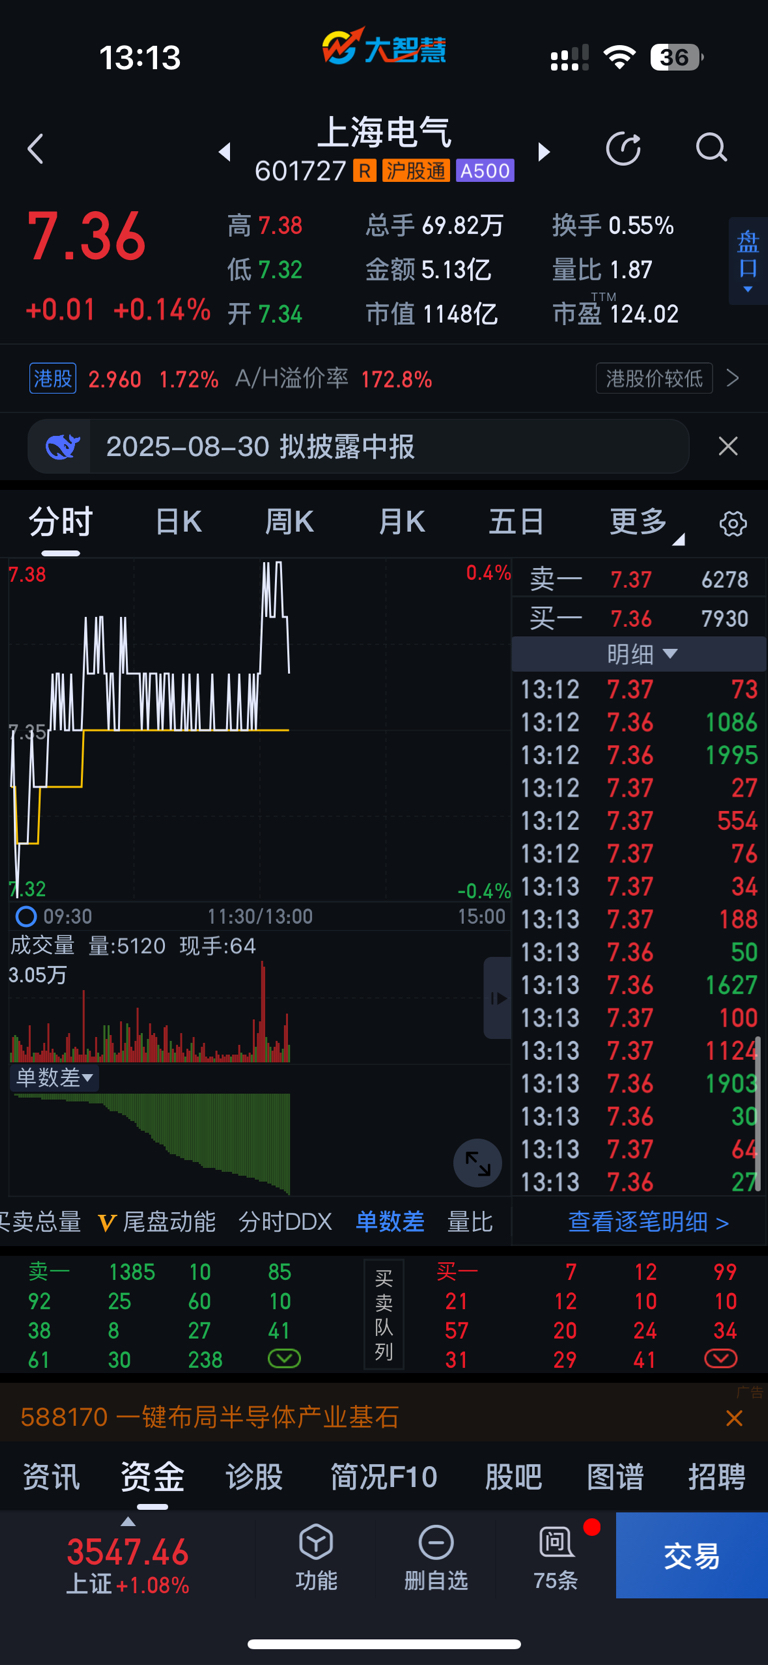Screen dimensions: 769x1665
Task: Open the 诊股 tab
Action: tap(254, 1477)
